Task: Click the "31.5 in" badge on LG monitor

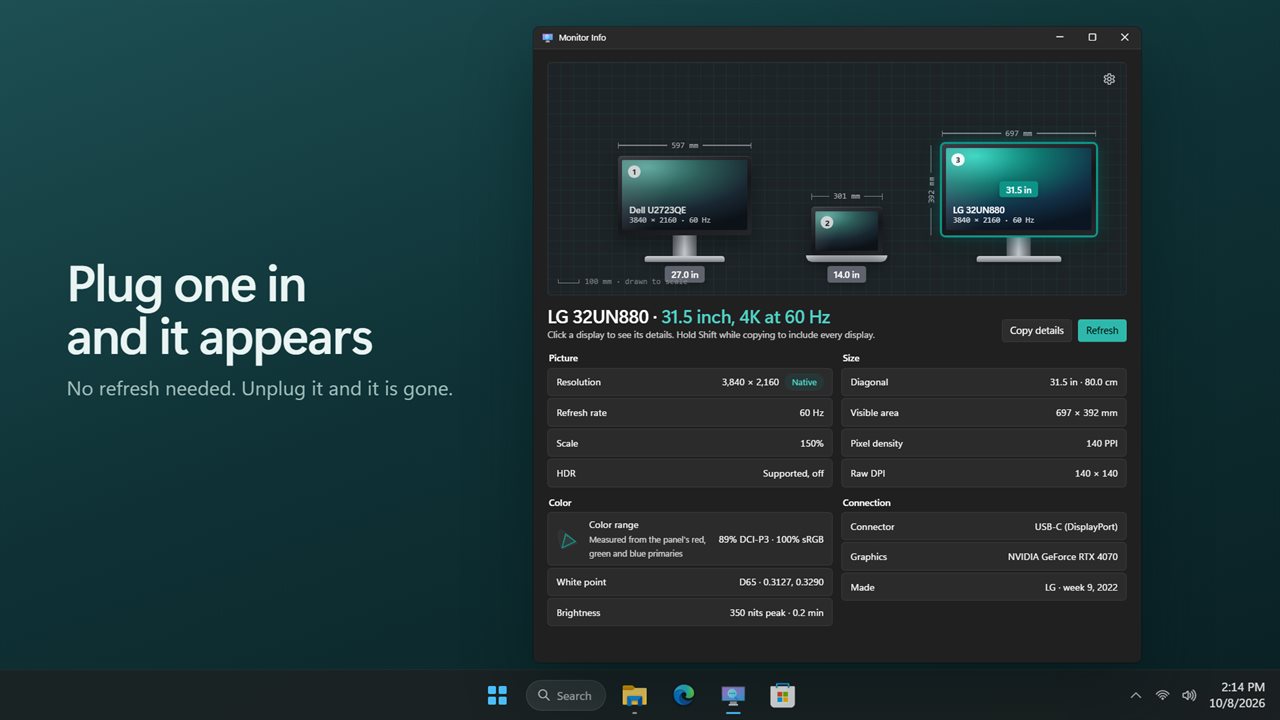Action: (x=1018, y=190)
